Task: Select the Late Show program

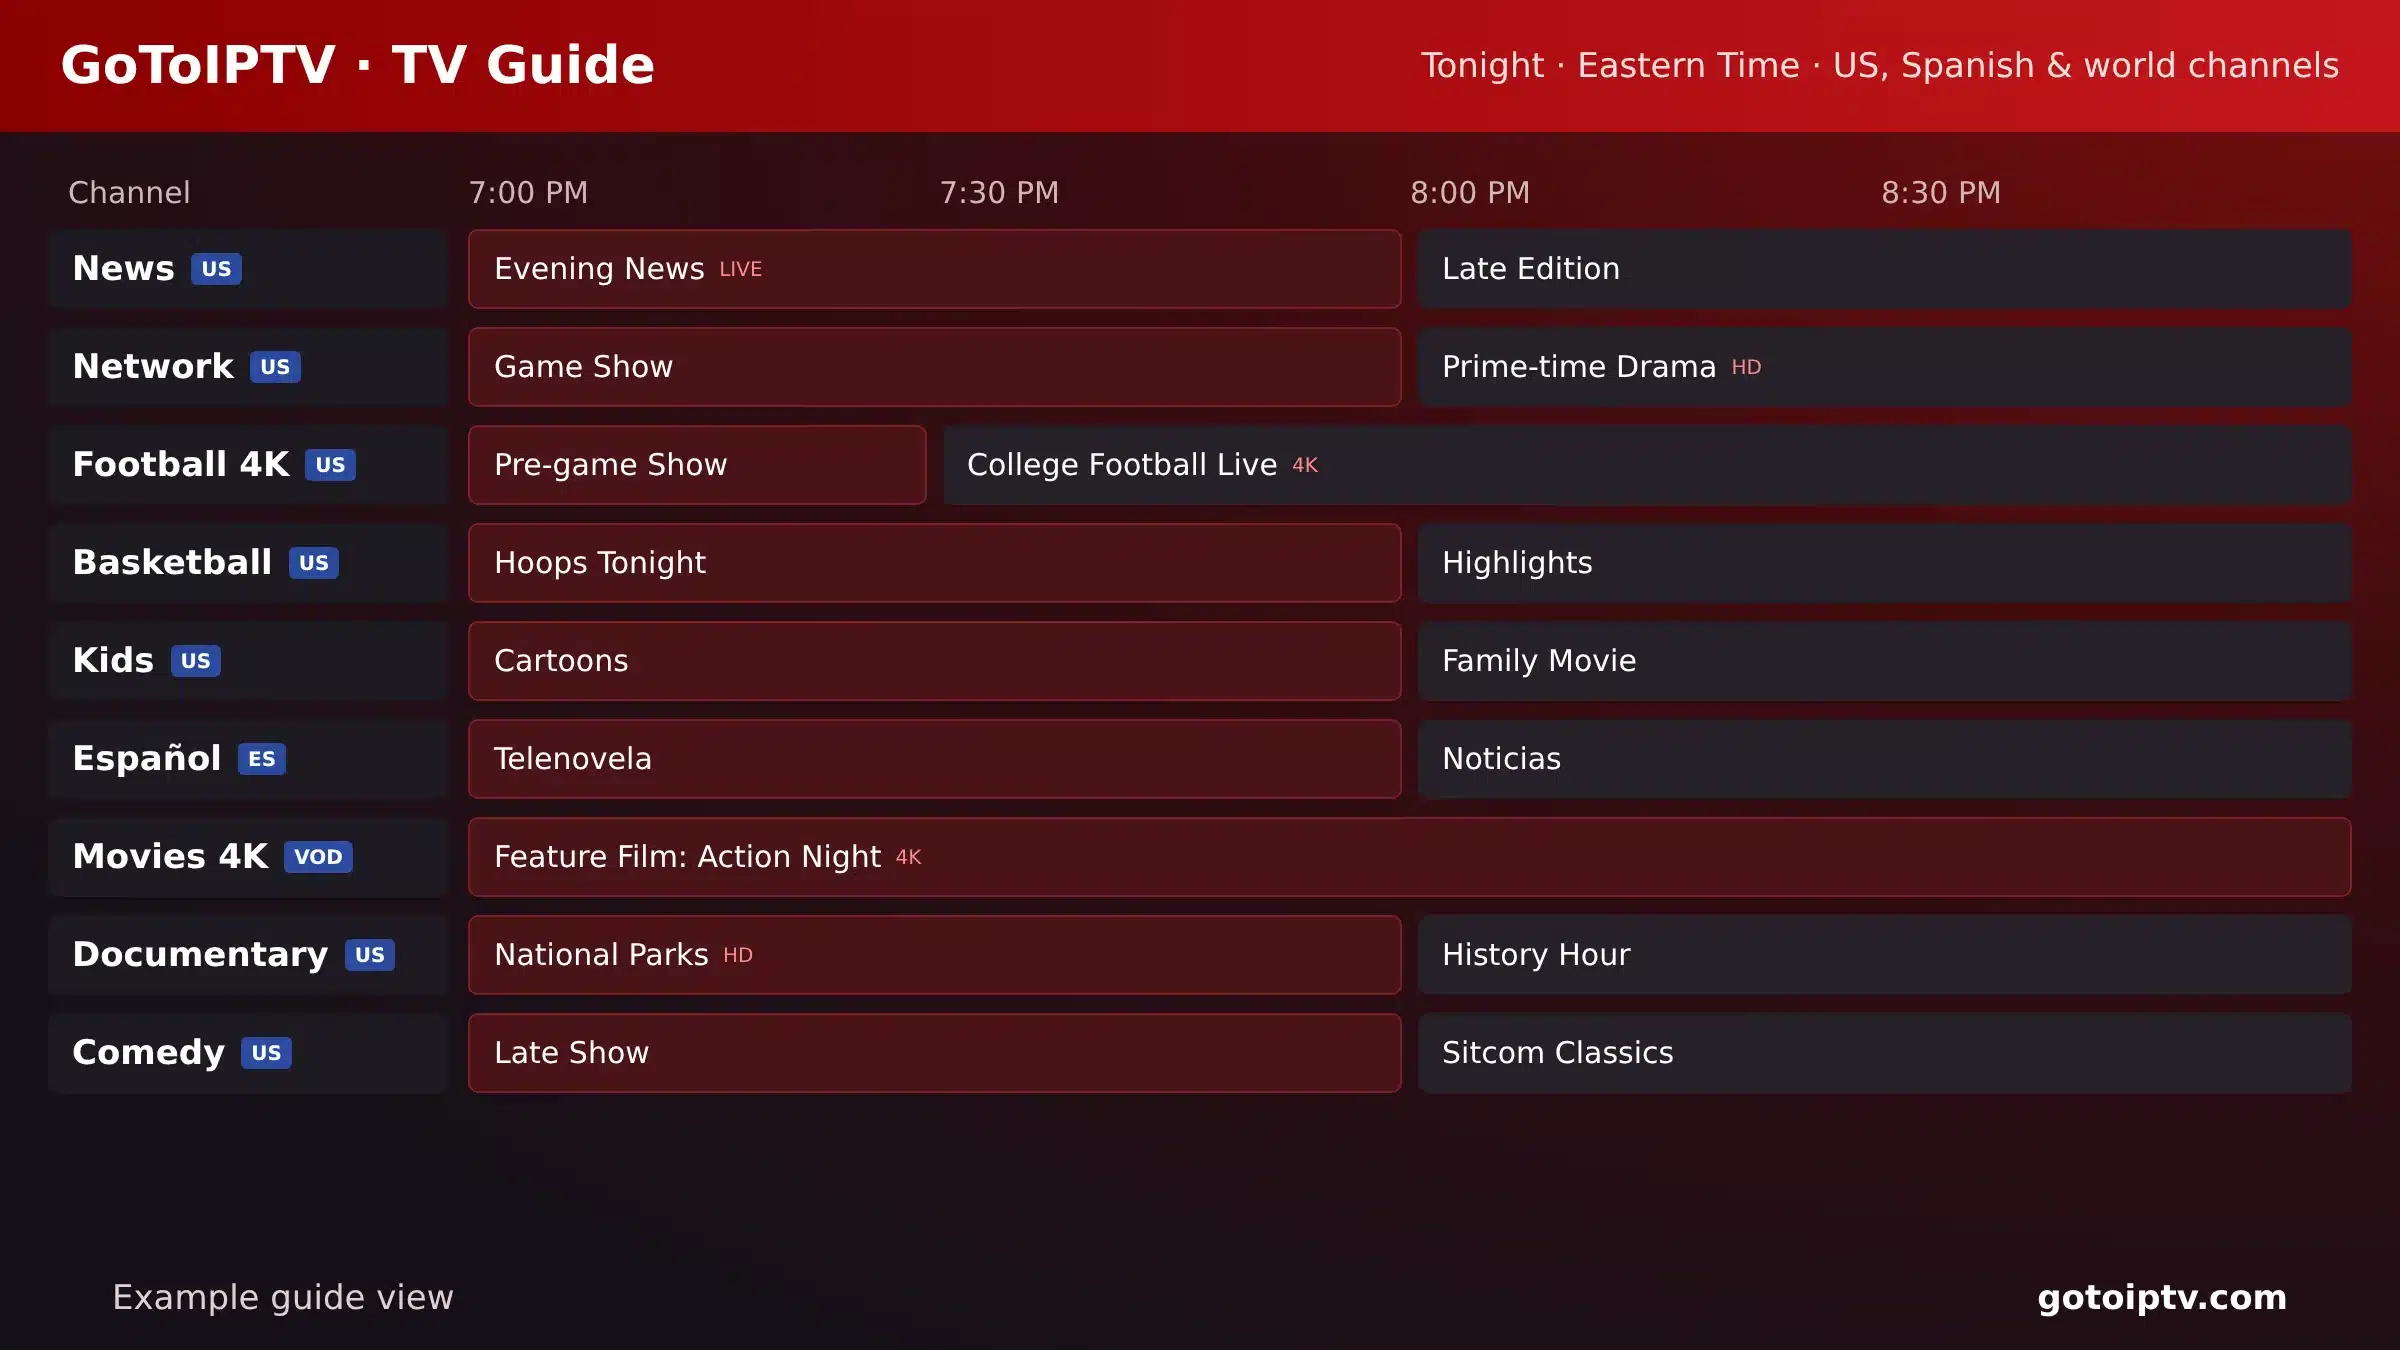Action: 934,1053
